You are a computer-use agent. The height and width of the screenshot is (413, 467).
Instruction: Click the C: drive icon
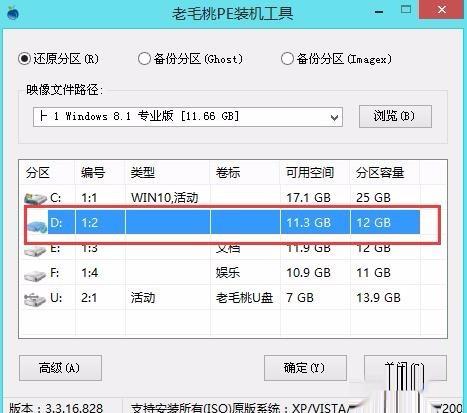coord(35,198)
